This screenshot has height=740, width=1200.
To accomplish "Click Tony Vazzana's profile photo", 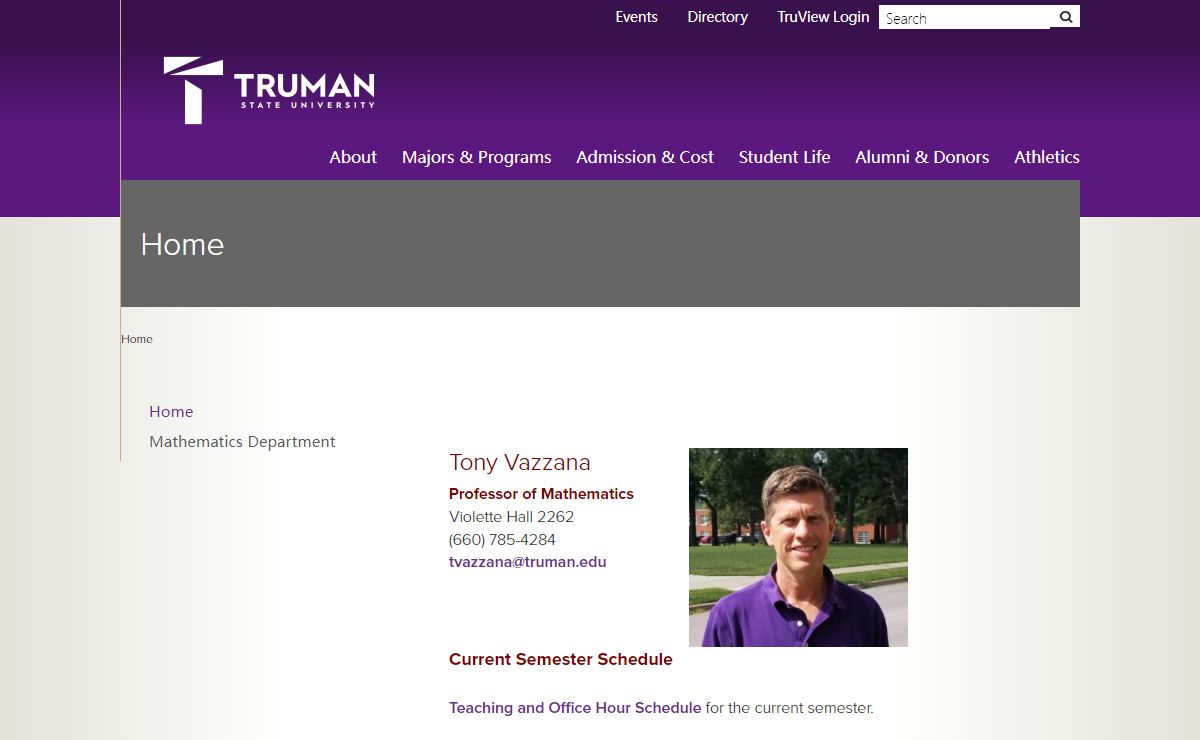I will click(798, 547).
